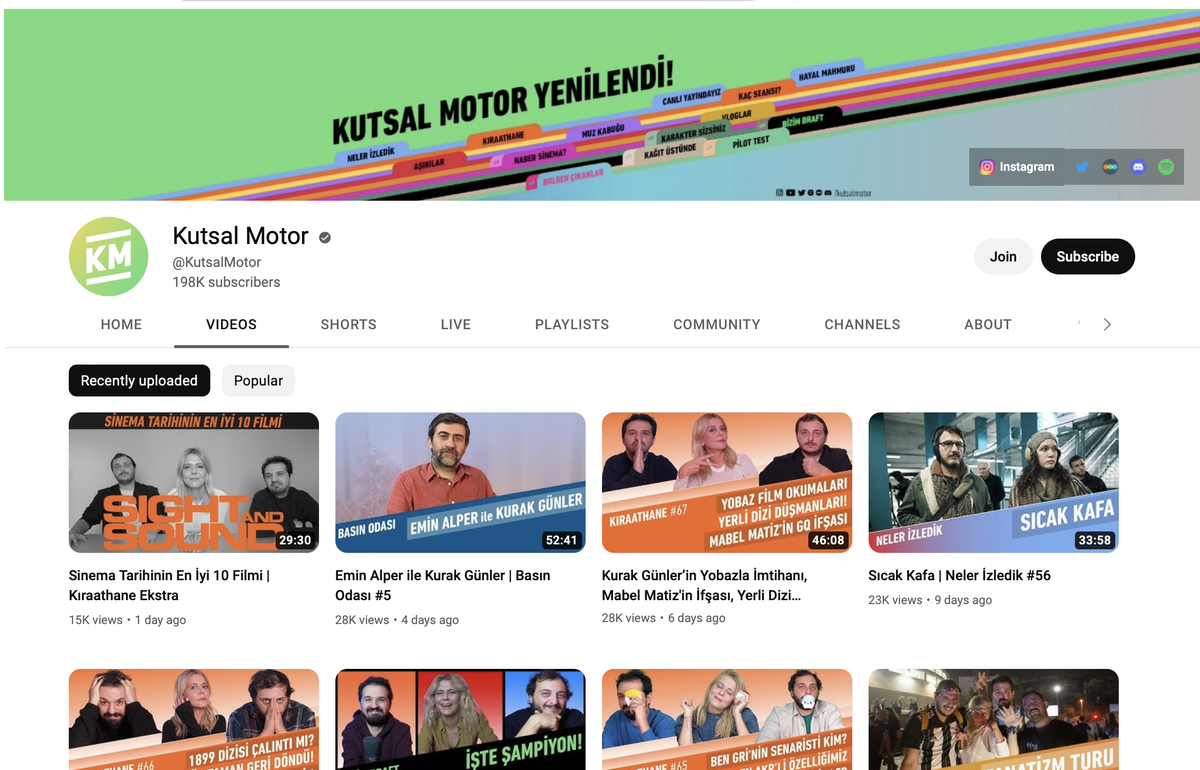Open the Kıraathane #67 video thumbnail
1200x770 pixels.
(x=727, y=482)
